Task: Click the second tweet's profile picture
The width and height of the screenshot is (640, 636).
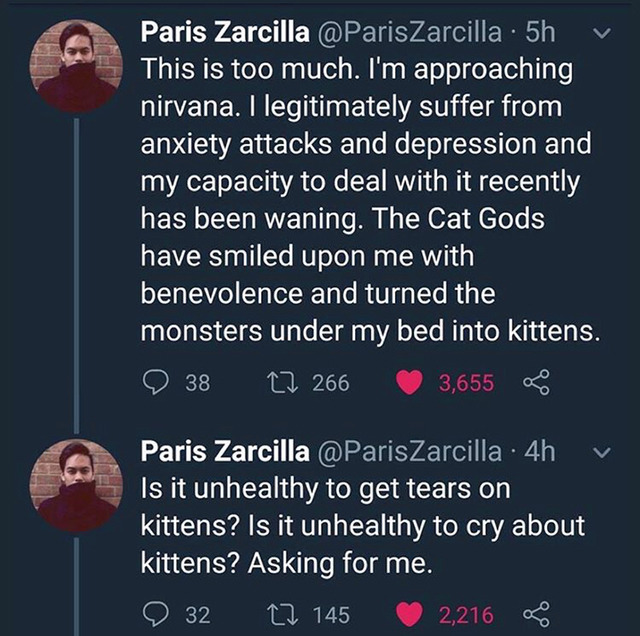Action: point(77,487)
